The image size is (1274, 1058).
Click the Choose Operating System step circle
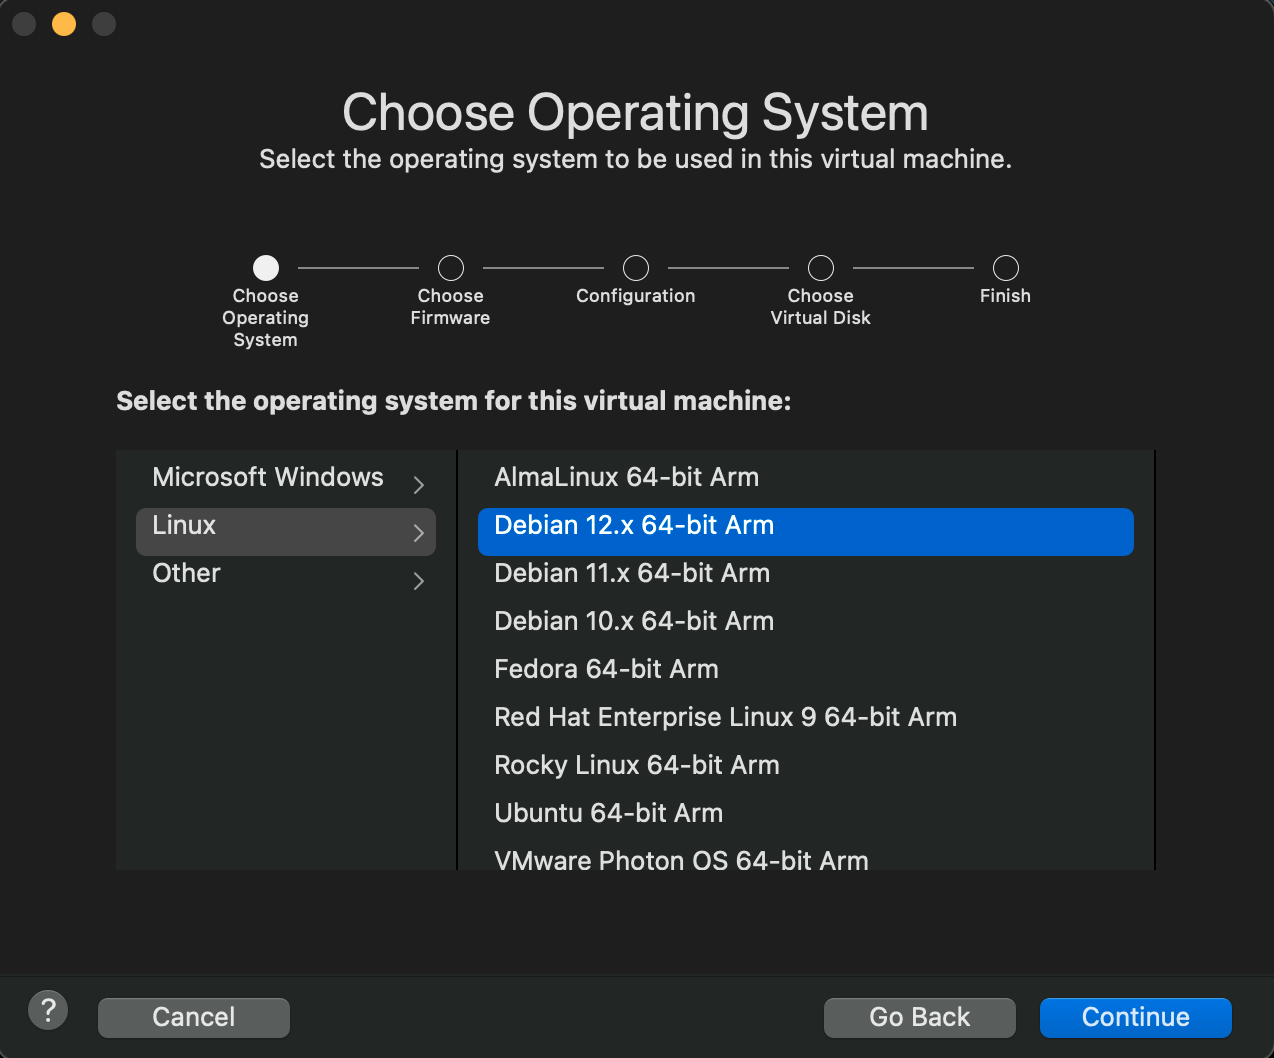click(266, 268)
